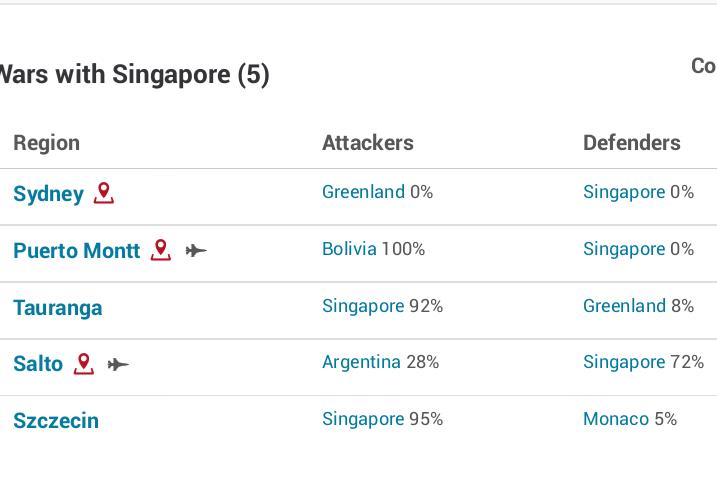Viewport: 717px width, 500px height.
Task: Click the map pin icon next to Sydney
Action: point(104,193)
